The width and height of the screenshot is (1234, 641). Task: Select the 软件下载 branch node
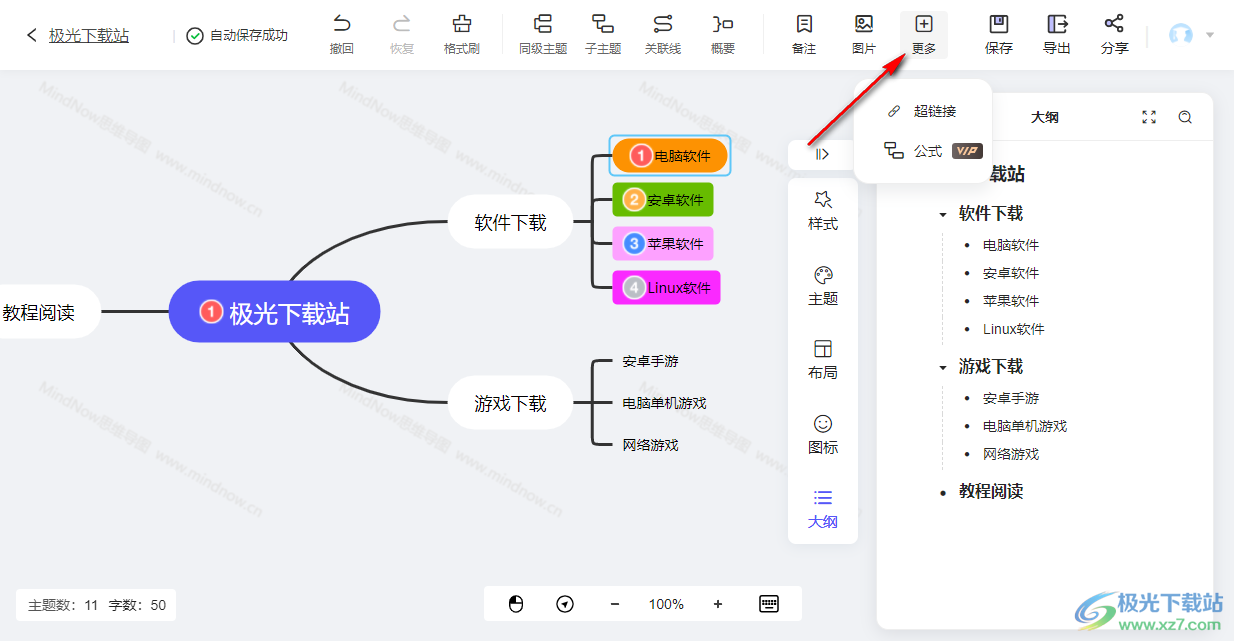tap(510, 222)
